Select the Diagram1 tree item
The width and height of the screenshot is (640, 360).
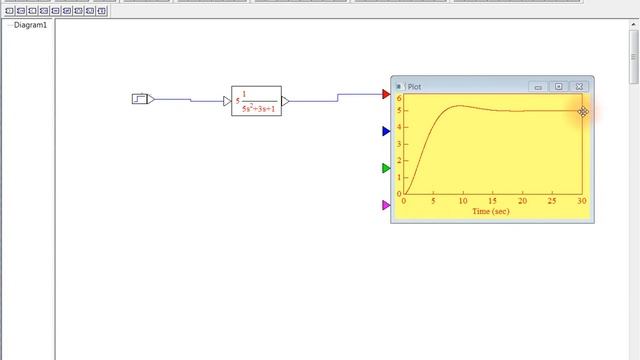click(x=30, y=25)
